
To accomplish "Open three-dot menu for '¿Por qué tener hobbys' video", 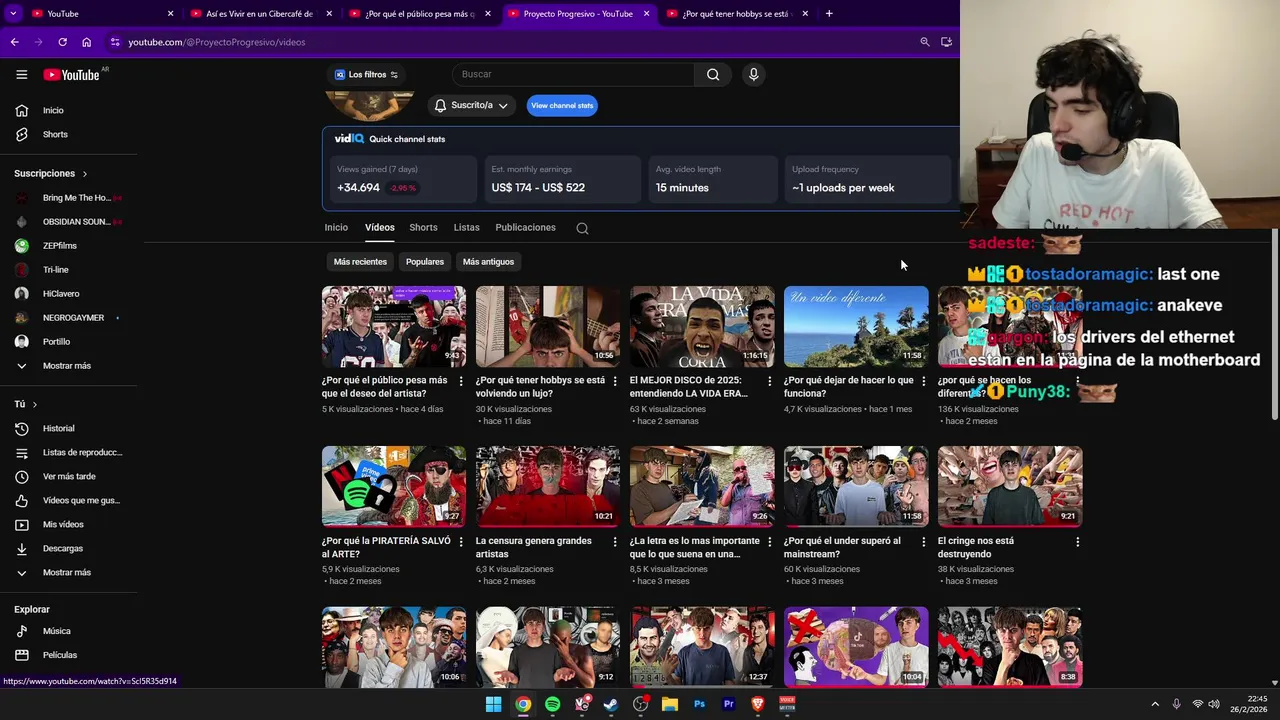I will tap(615, 381).
